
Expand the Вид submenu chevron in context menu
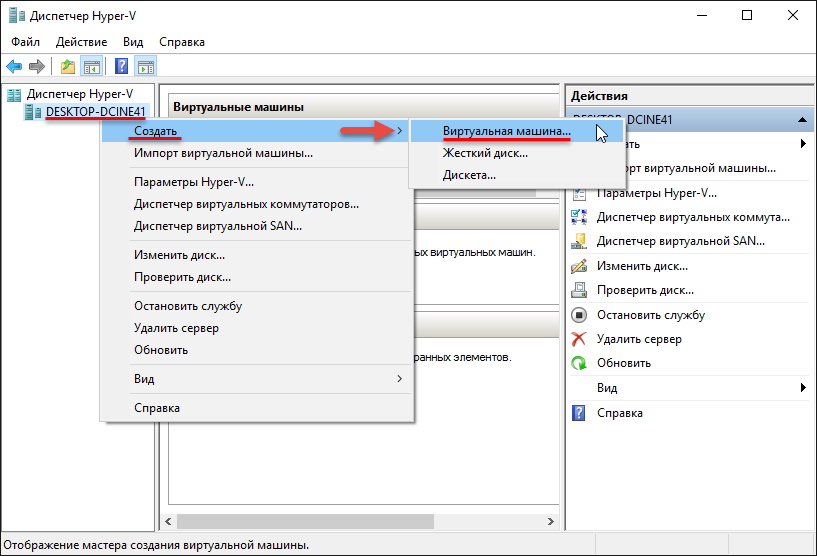(x=400, y=379)
